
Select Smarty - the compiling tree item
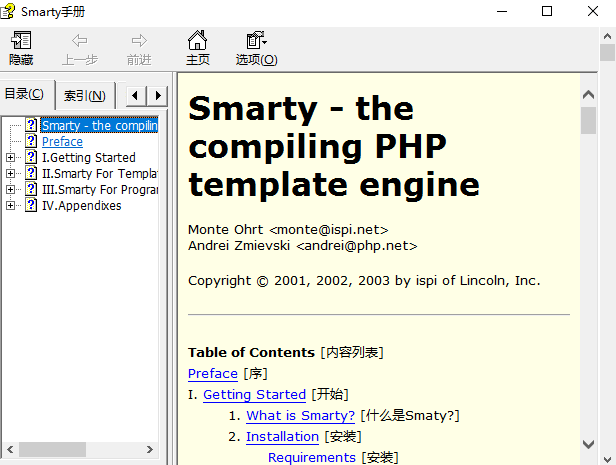99,126
